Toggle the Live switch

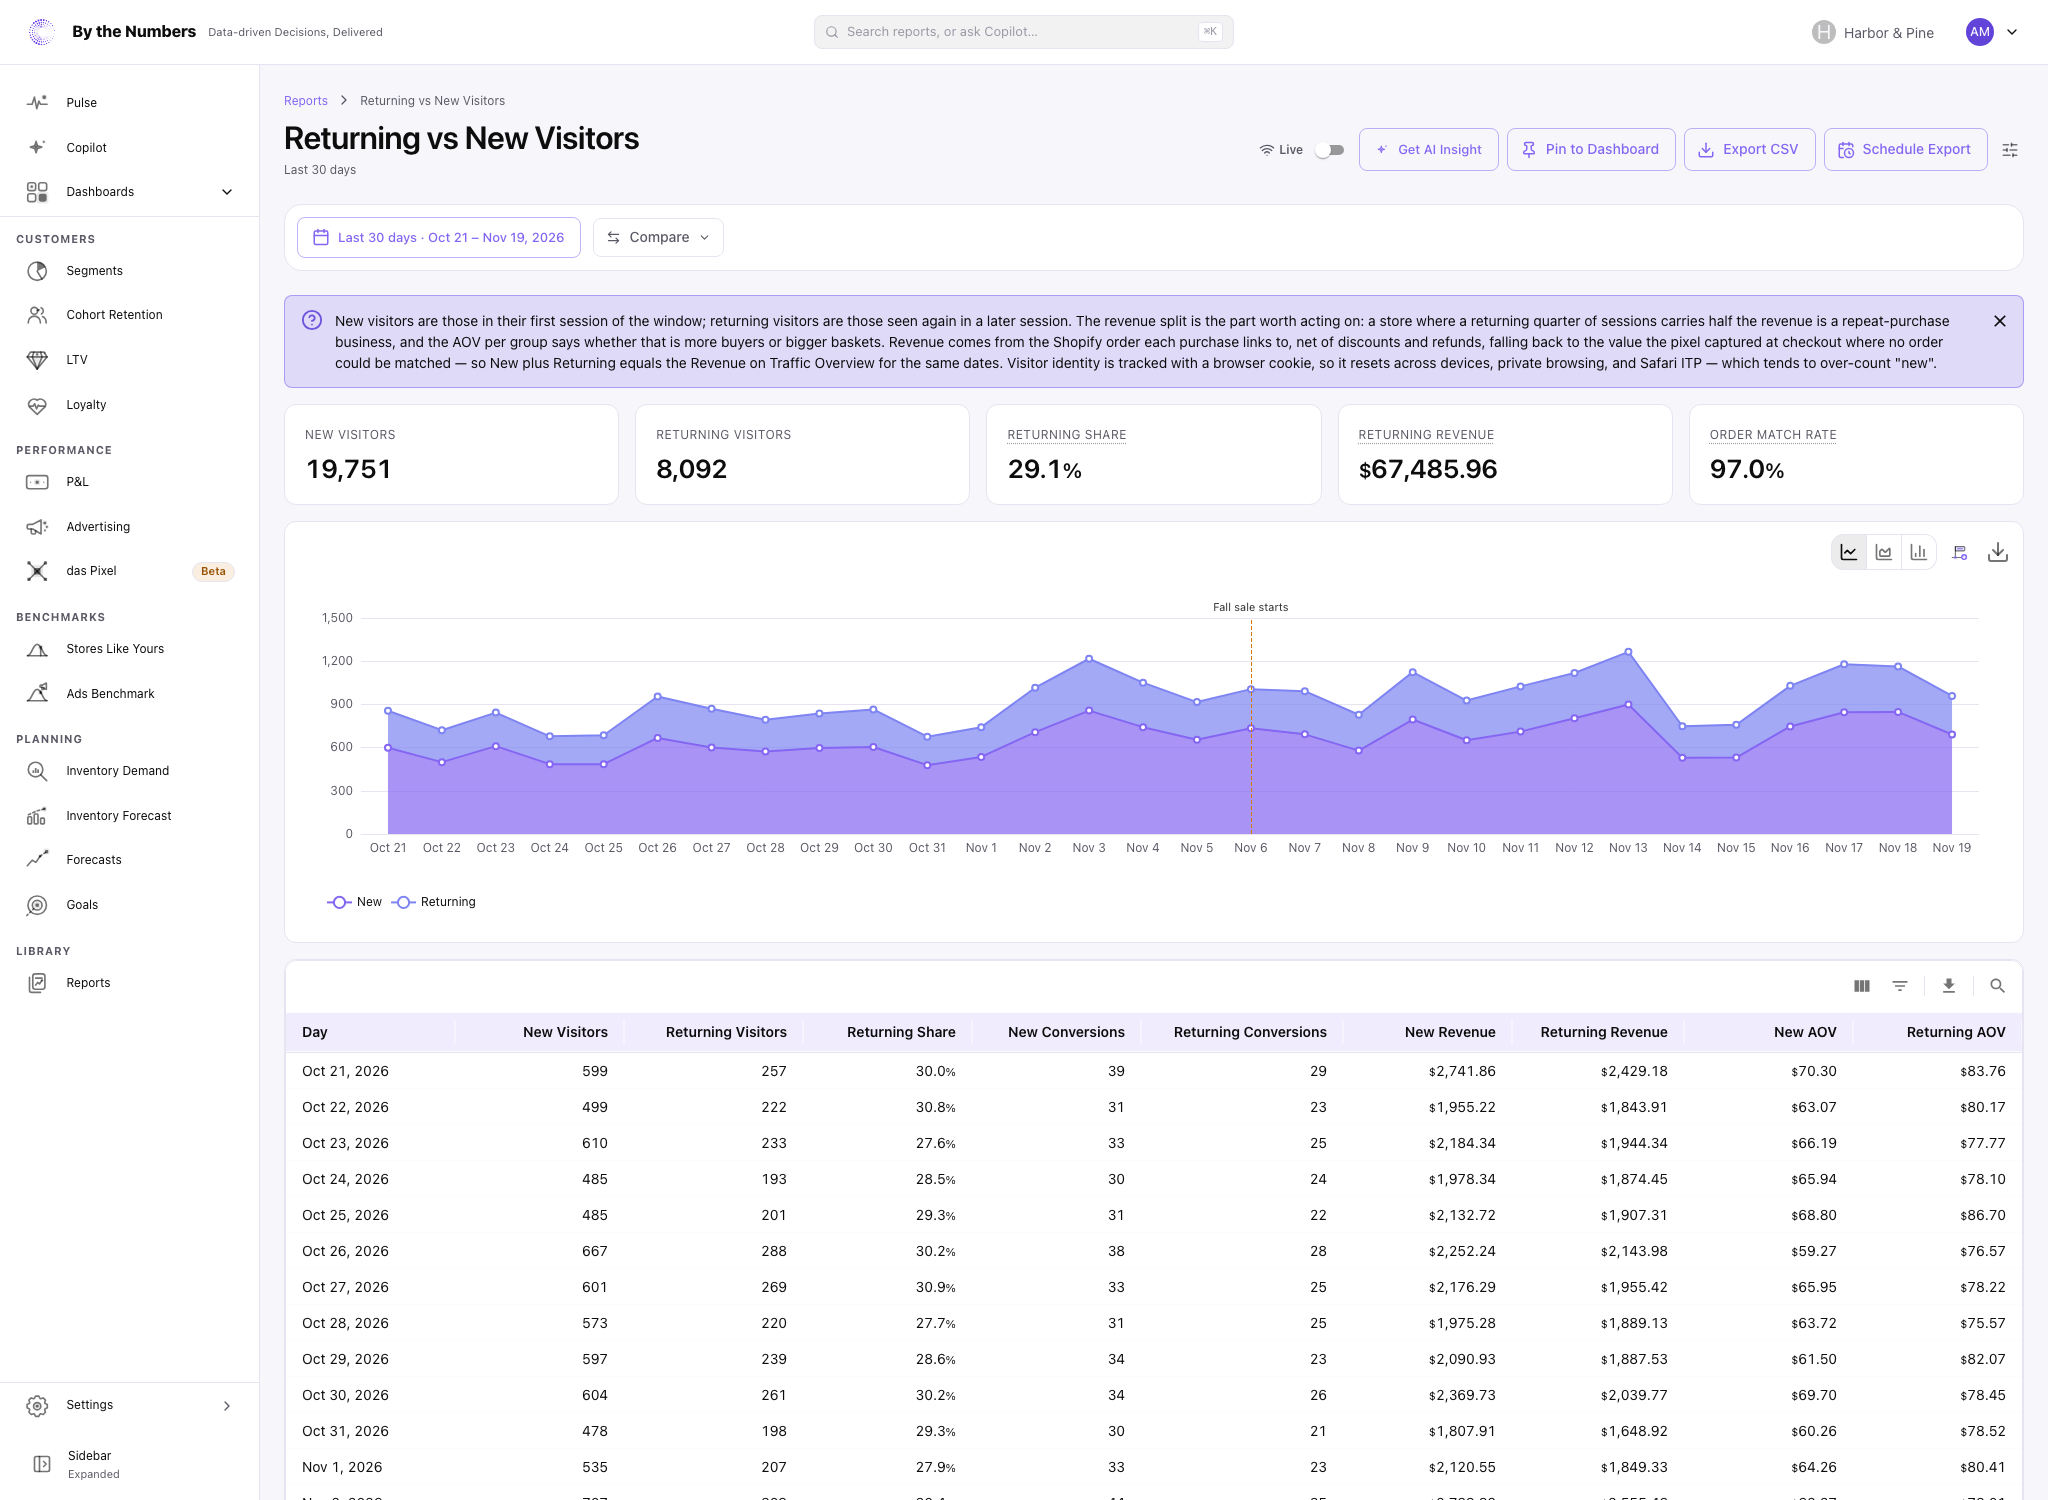coord(1329,150)
